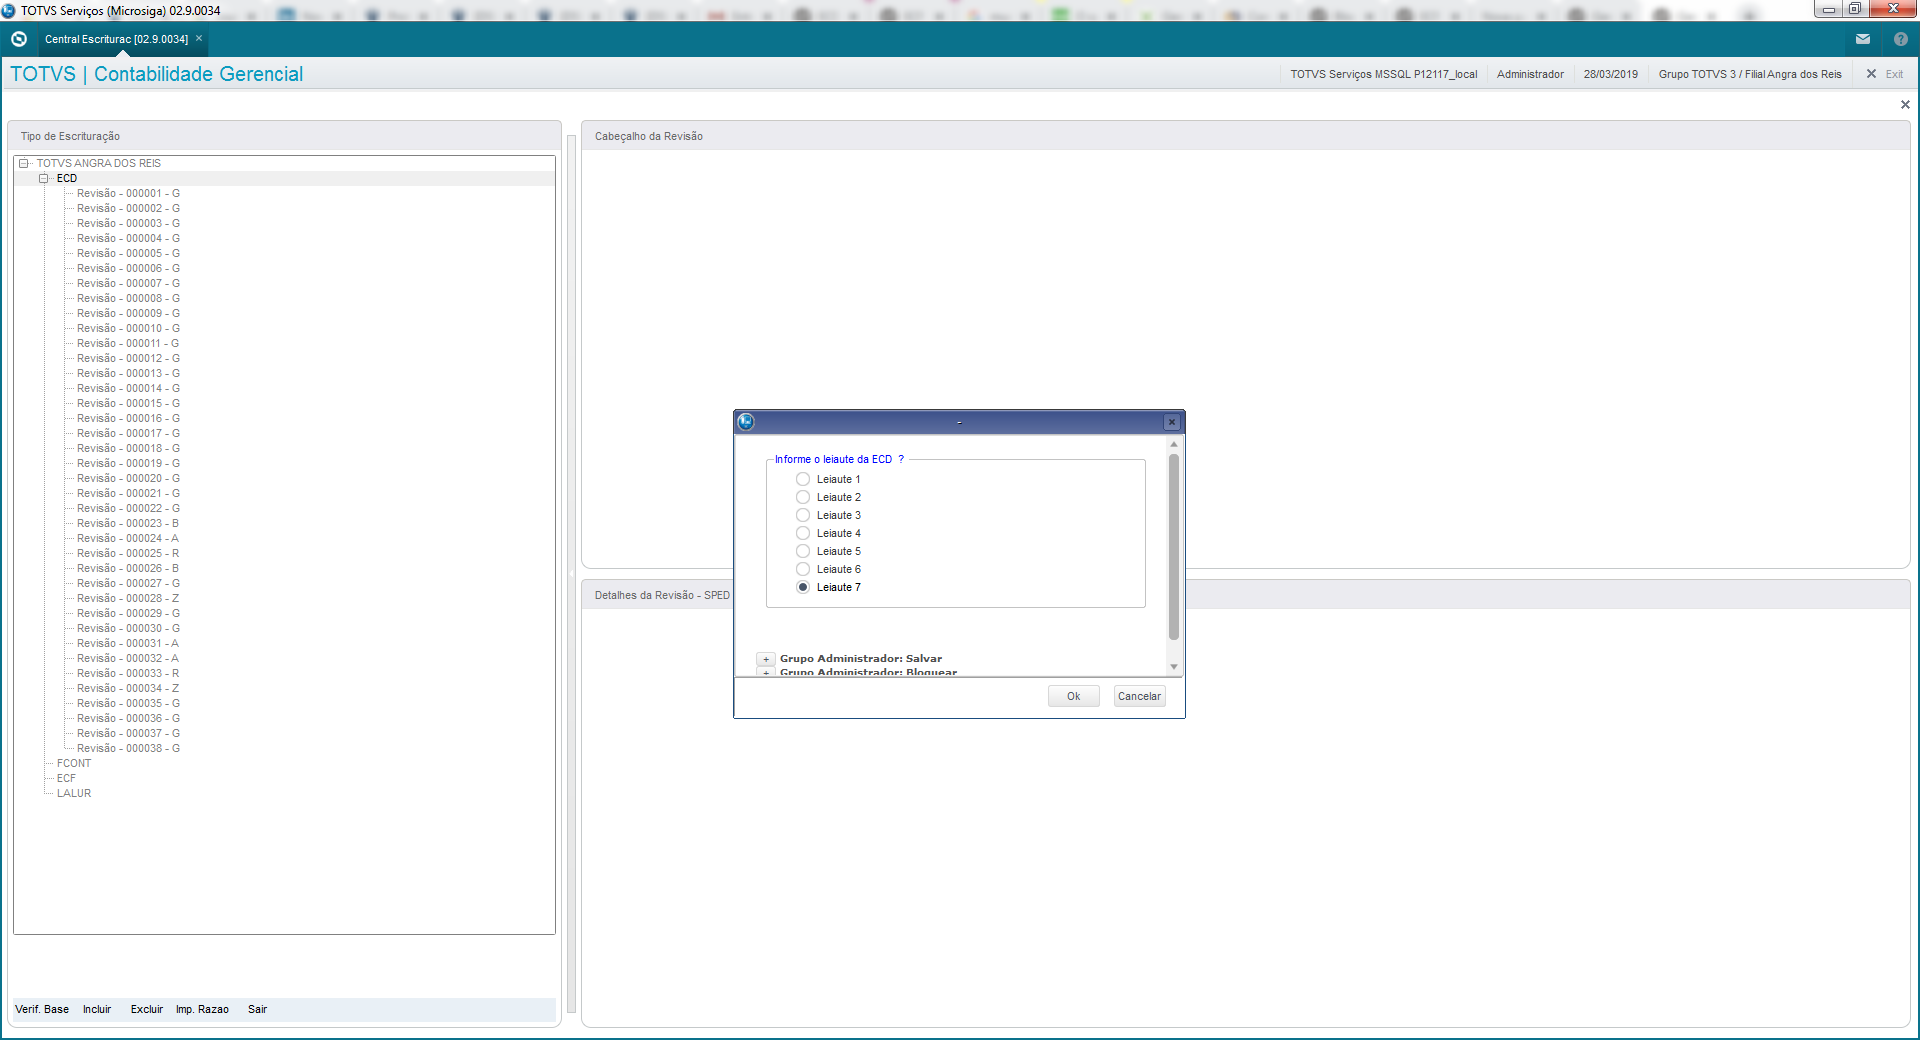
Task: Expand the Grupo Administrador: Salvar item
Action: (766, 659)
